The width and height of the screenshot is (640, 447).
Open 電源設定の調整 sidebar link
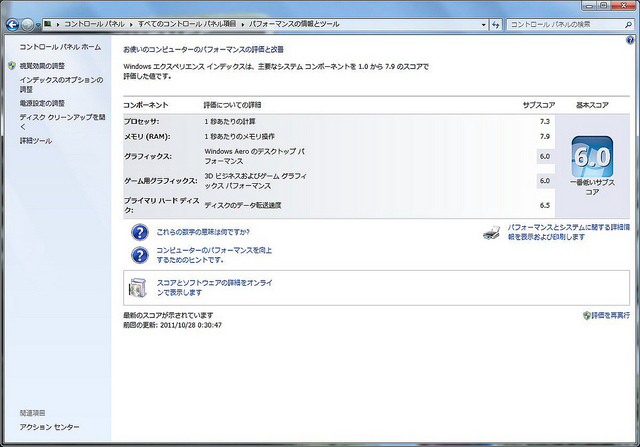coord(42,103)
